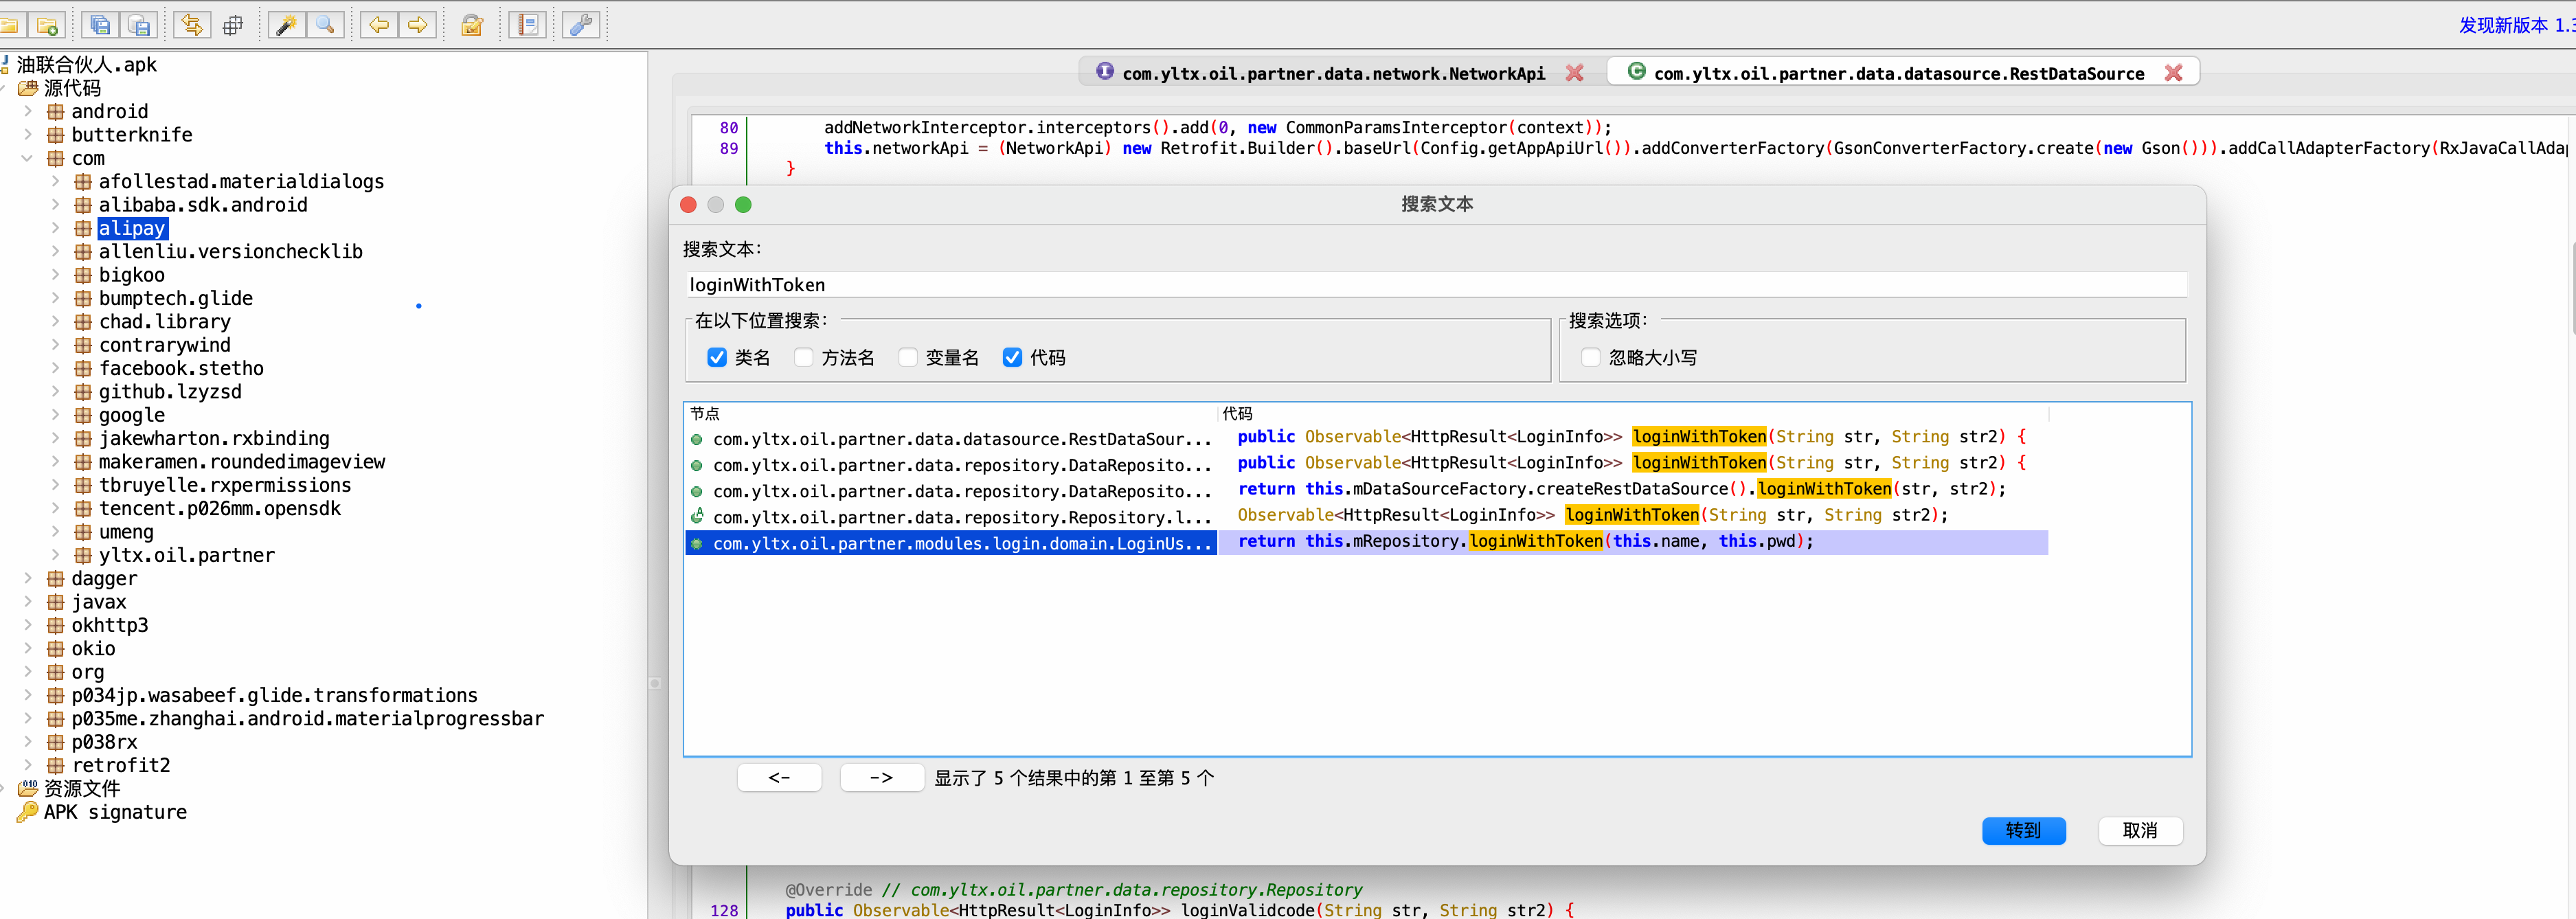2576x919 pixels.
Task: Open the log viewer notebook icon
Action: pyautogui.click(x=527, y=25)
